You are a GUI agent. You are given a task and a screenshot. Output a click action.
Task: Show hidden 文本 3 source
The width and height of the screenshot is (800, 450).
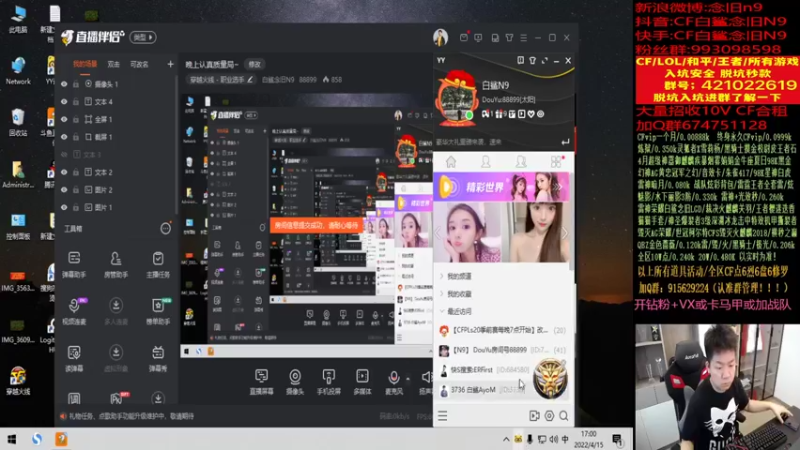tap(64, 155)
